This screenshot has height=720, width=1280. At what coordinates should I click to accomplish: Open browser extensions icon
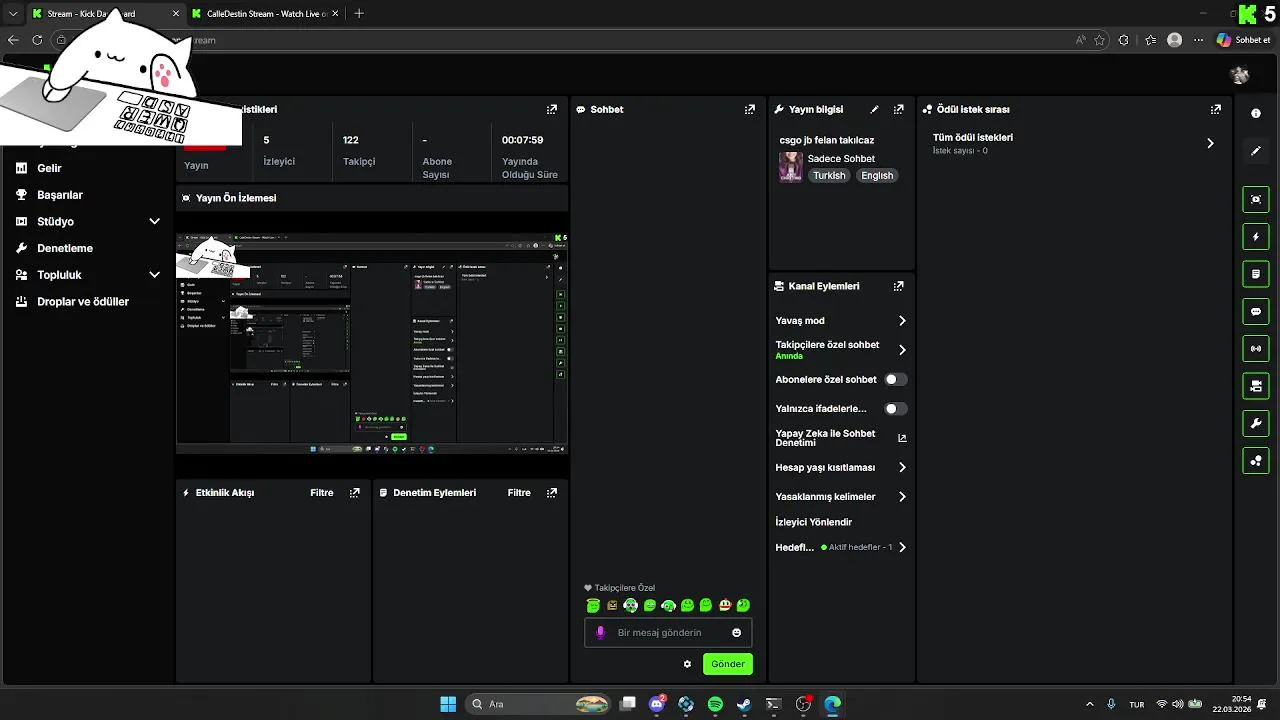1123,40
